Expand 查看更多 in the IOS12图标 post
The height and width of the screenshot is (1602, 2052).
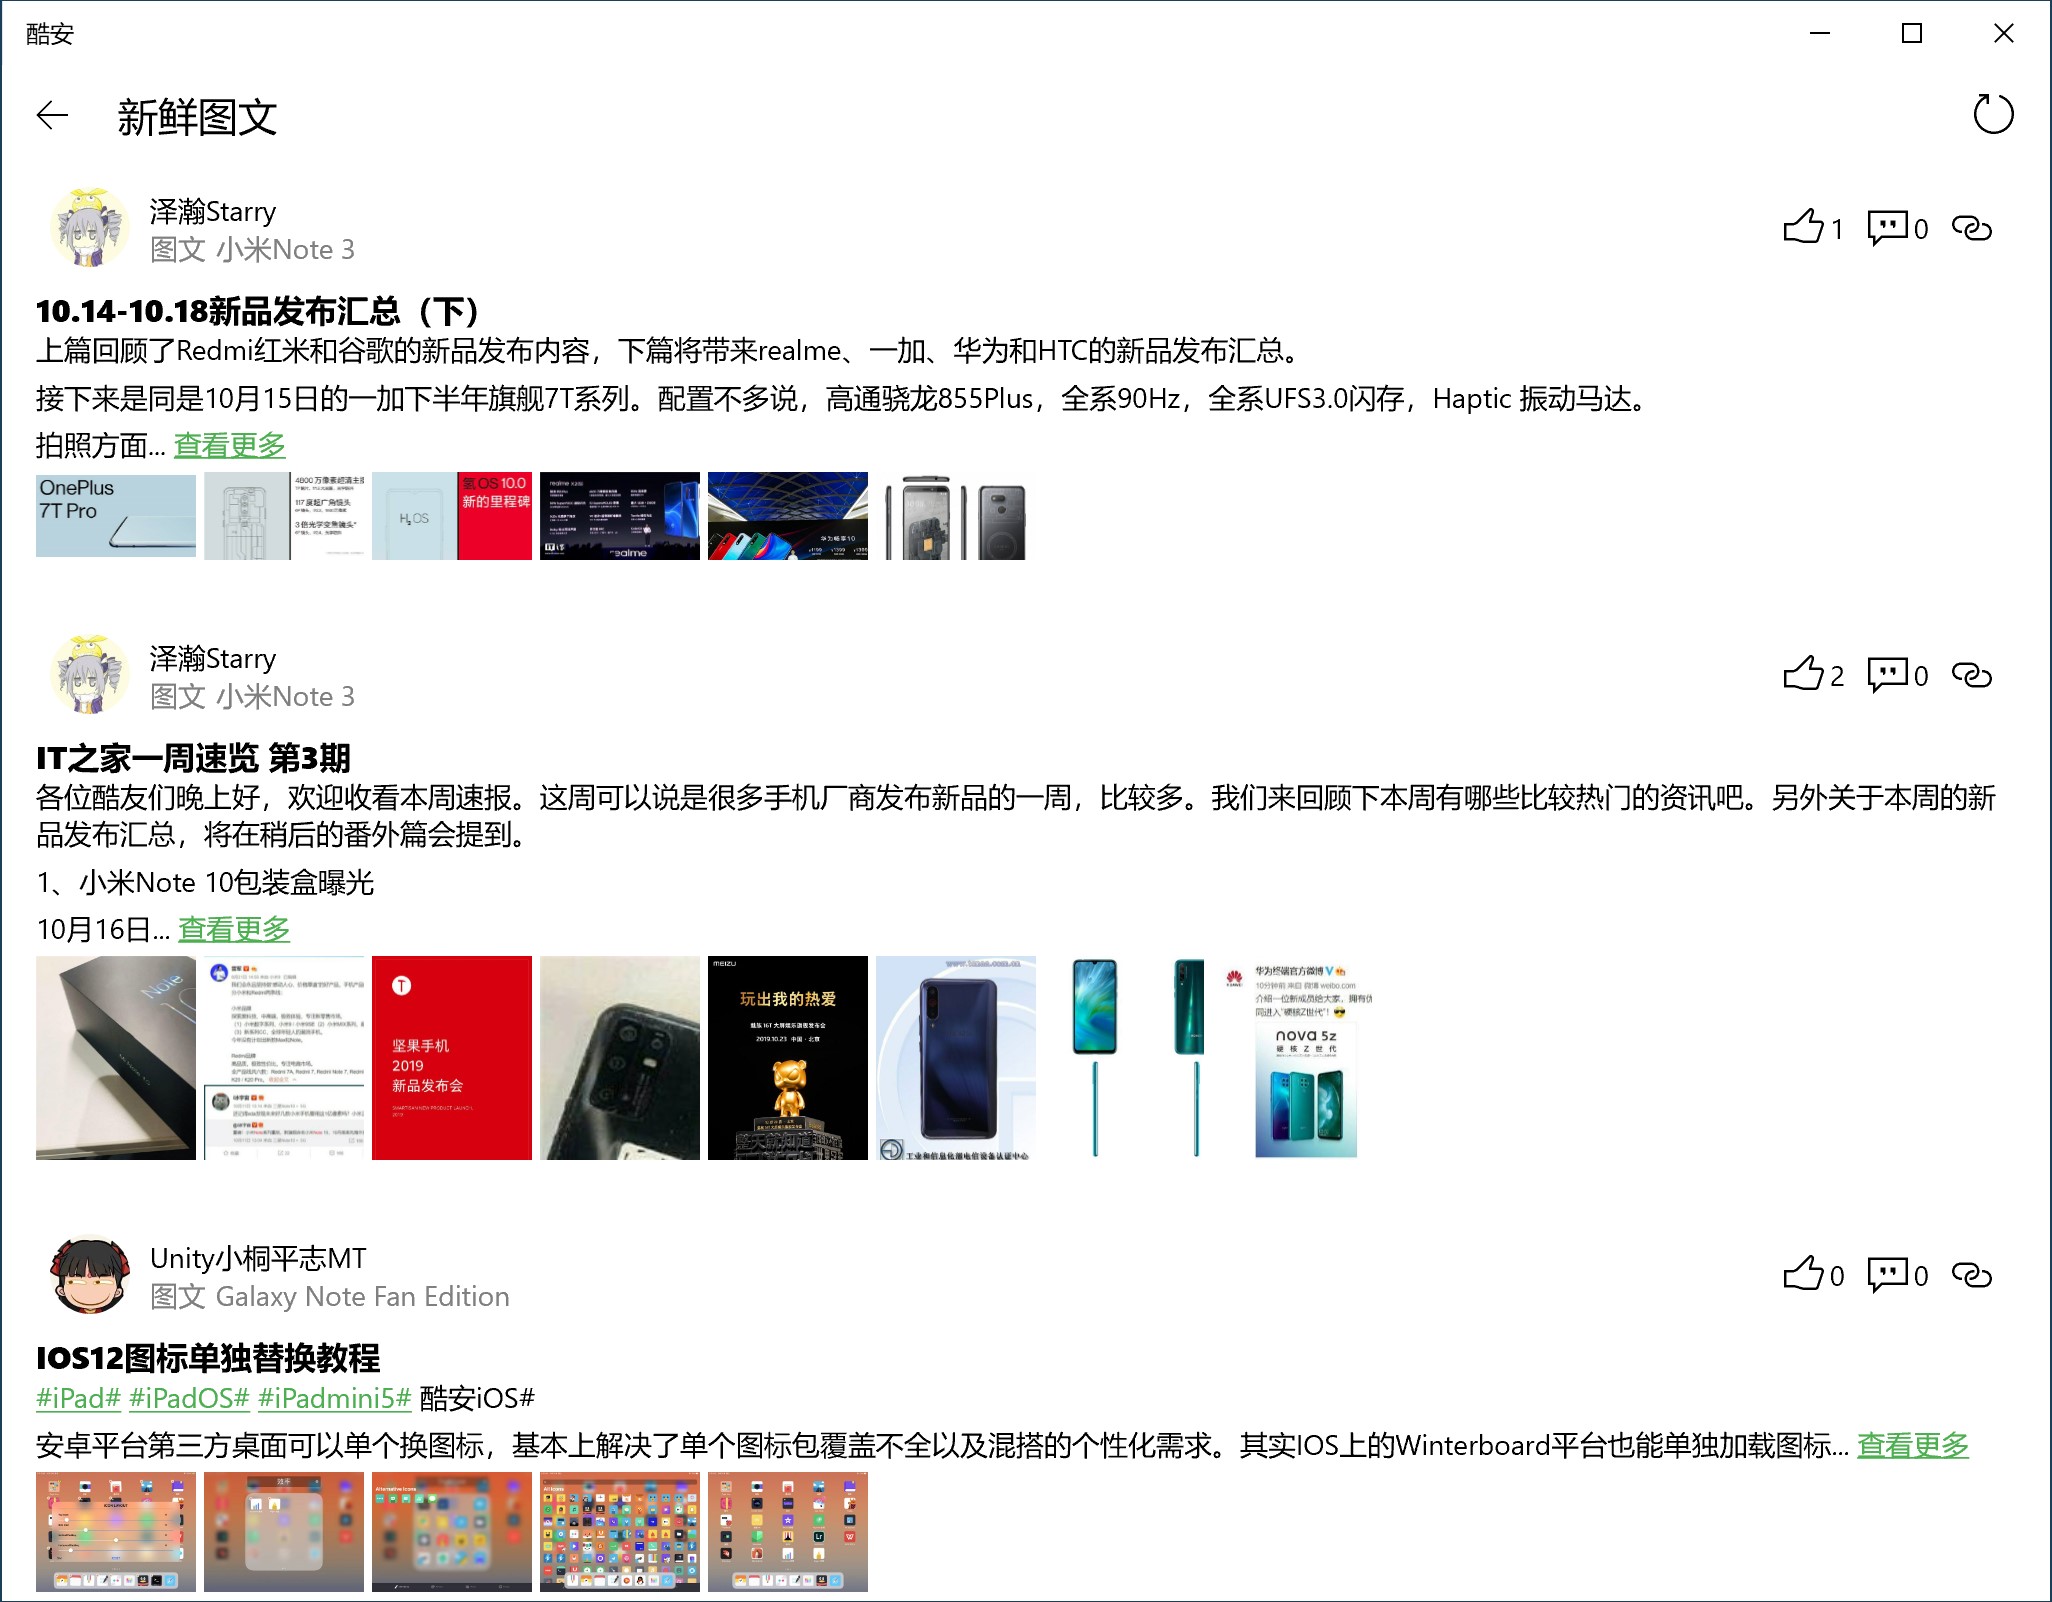coord(1912,1446)
